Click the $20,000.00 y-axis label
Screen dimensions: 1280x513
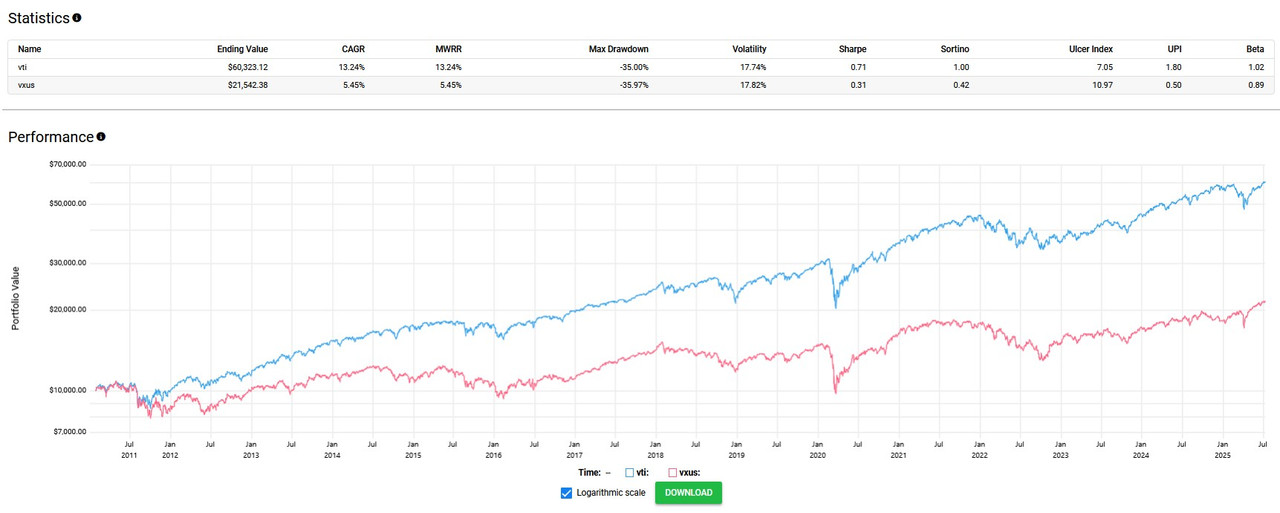pyautogui.click(x=68, y=310)
